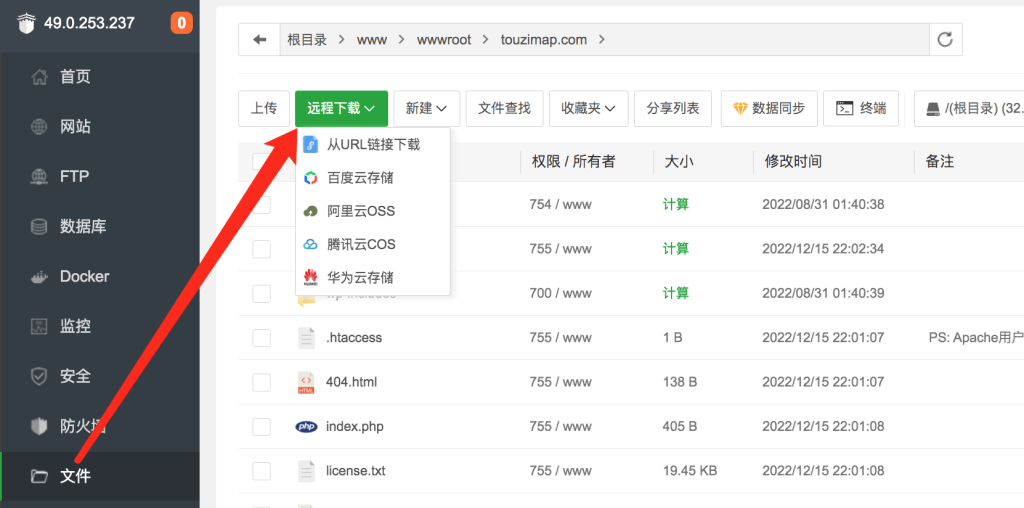Click the monitor icon beside 监控
1024x508 pixels.
[39, 326]
